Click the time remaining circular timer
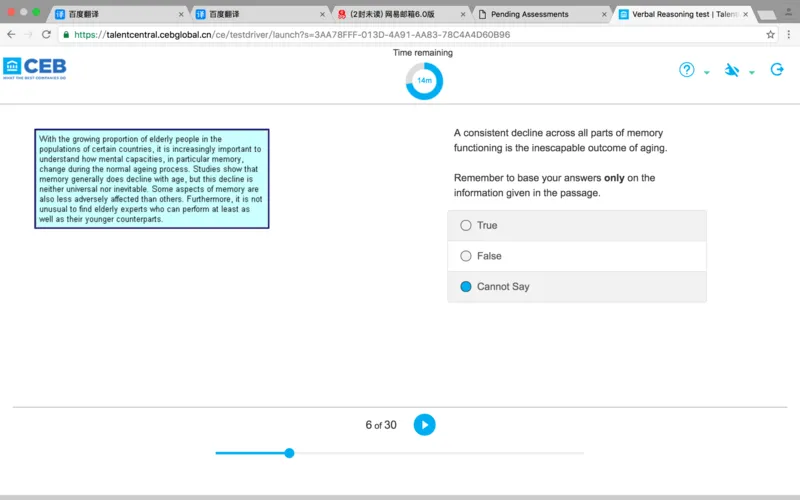The image size is (800, 500). [x=424, y=80]
